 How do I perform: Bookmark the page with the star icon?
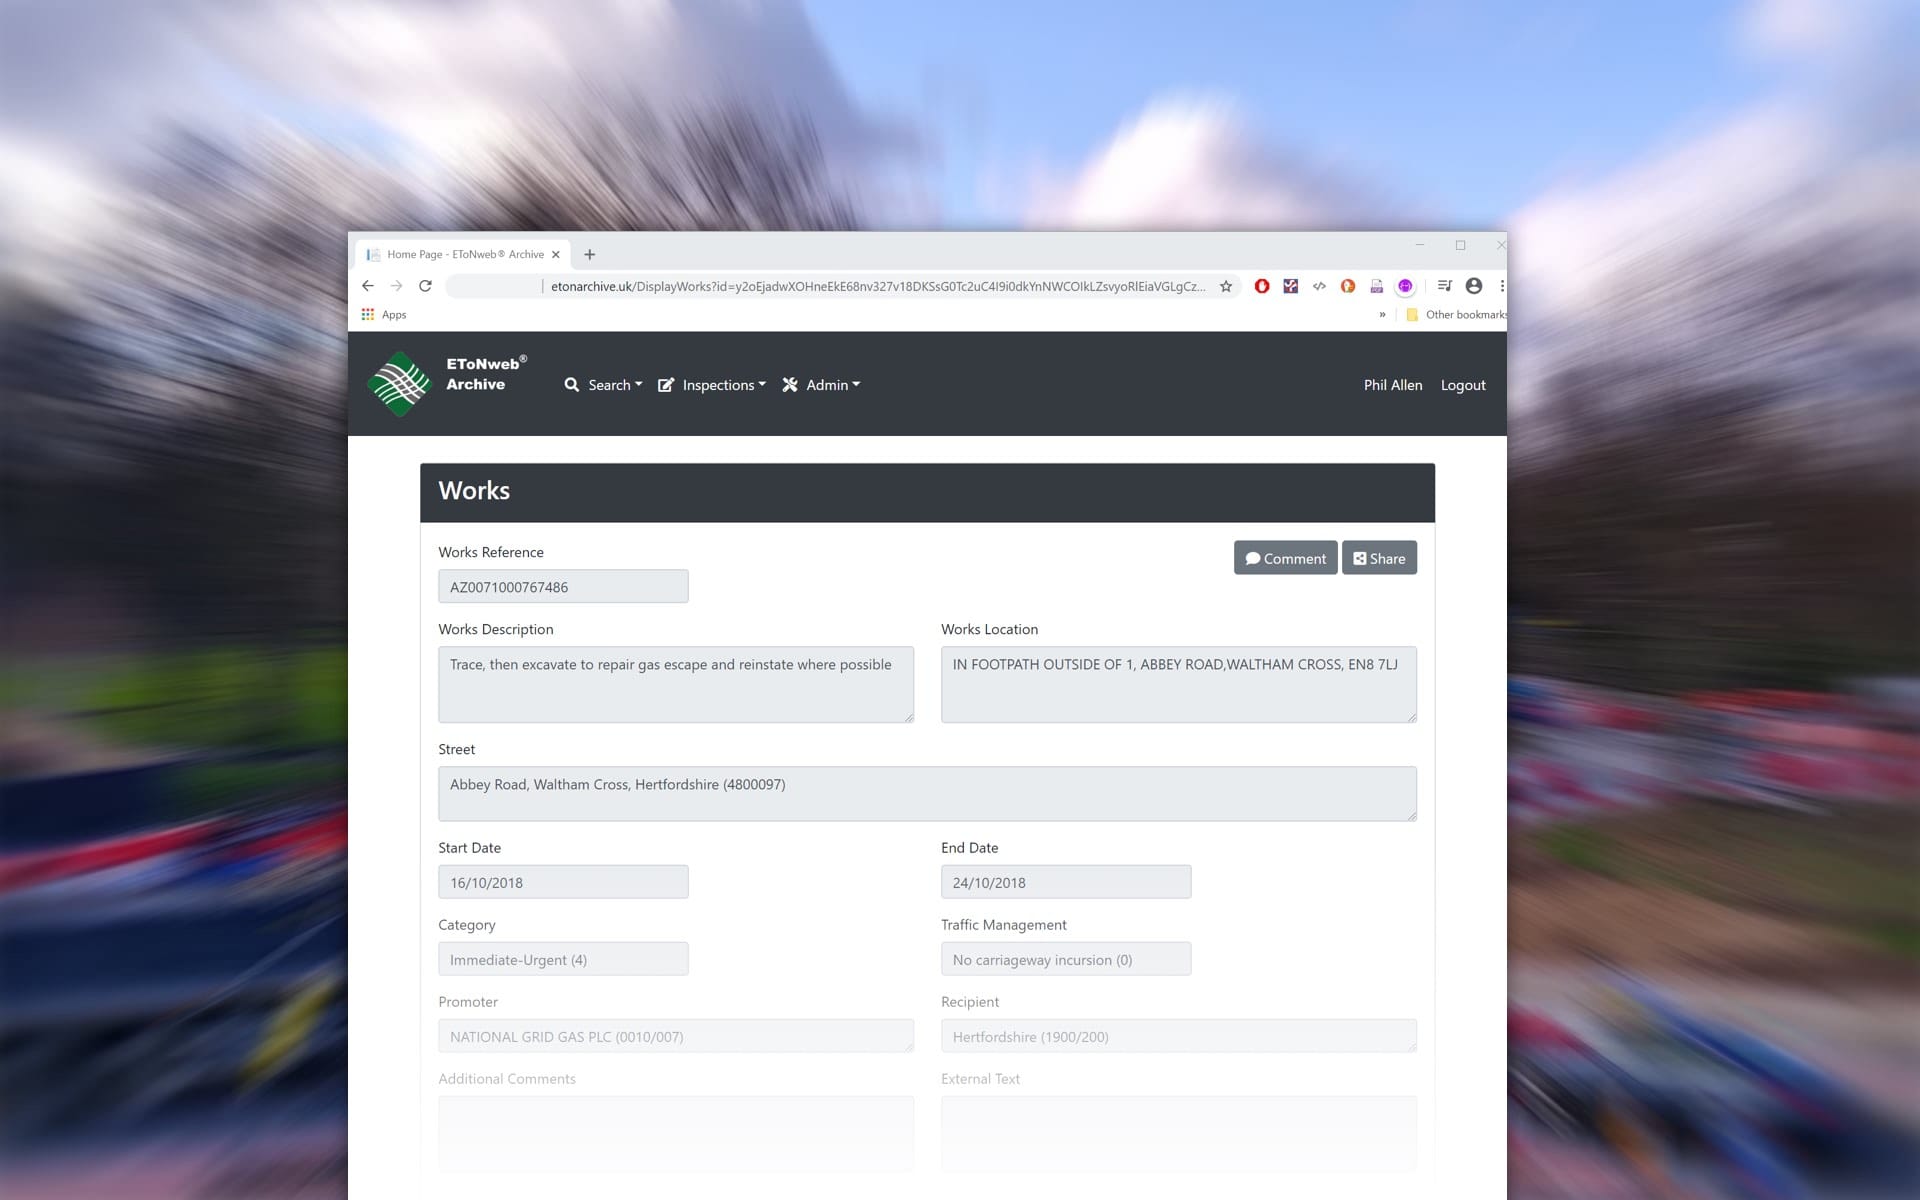1225,286
